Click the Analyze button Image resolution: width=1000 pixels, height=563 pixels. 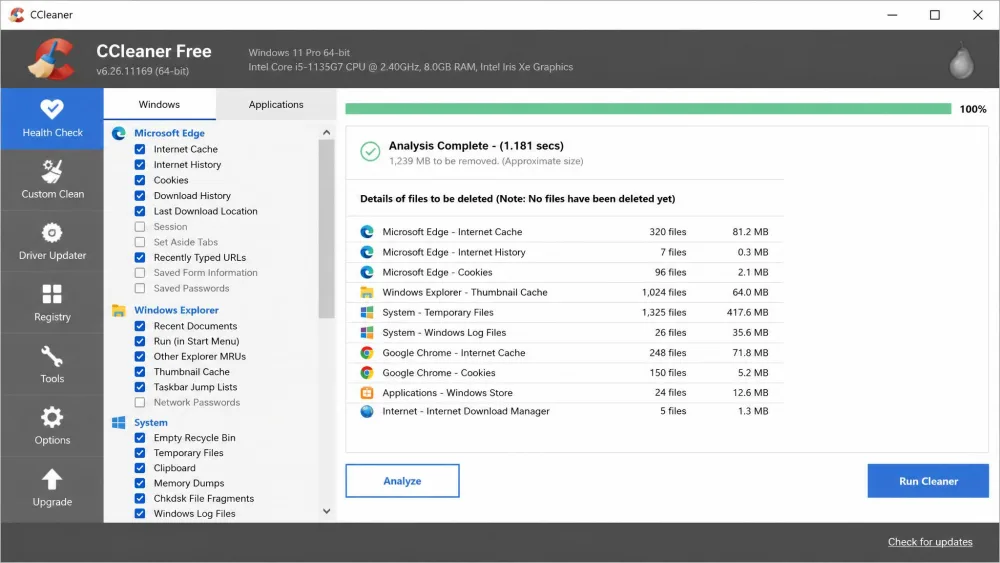(402, 481)
